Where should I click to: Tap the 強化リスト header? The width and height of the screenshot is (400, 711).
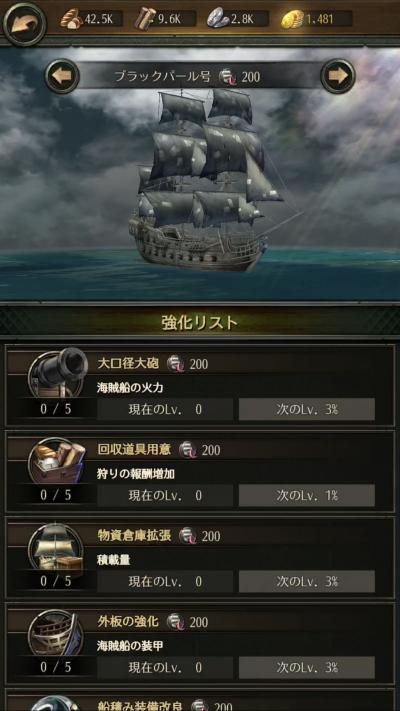pyautogui.click(x=200, y=322)
